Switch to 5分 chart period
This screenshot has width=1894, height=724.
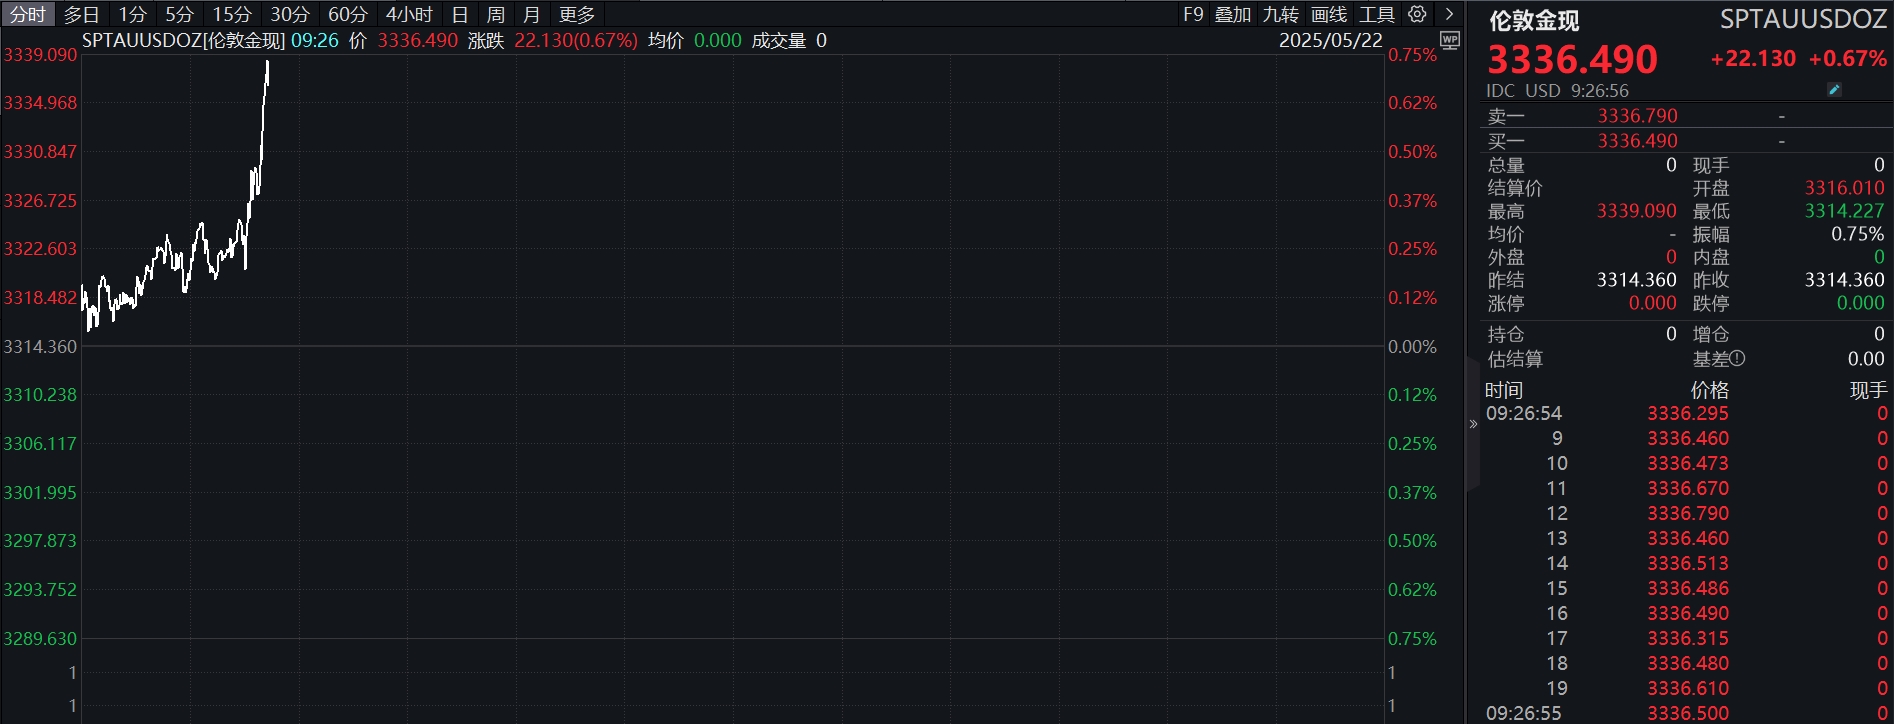[180, 14]
